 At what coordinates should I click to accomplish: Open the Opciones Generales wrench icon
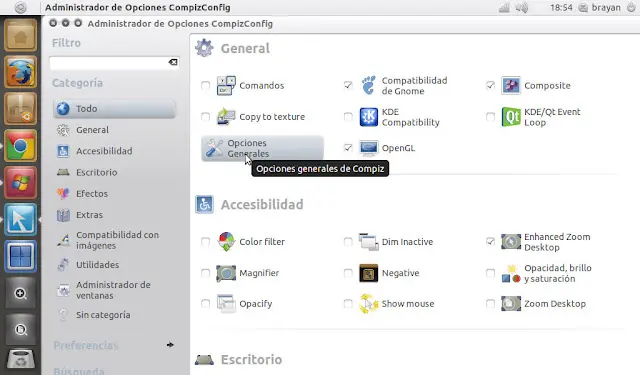[214, 148]
